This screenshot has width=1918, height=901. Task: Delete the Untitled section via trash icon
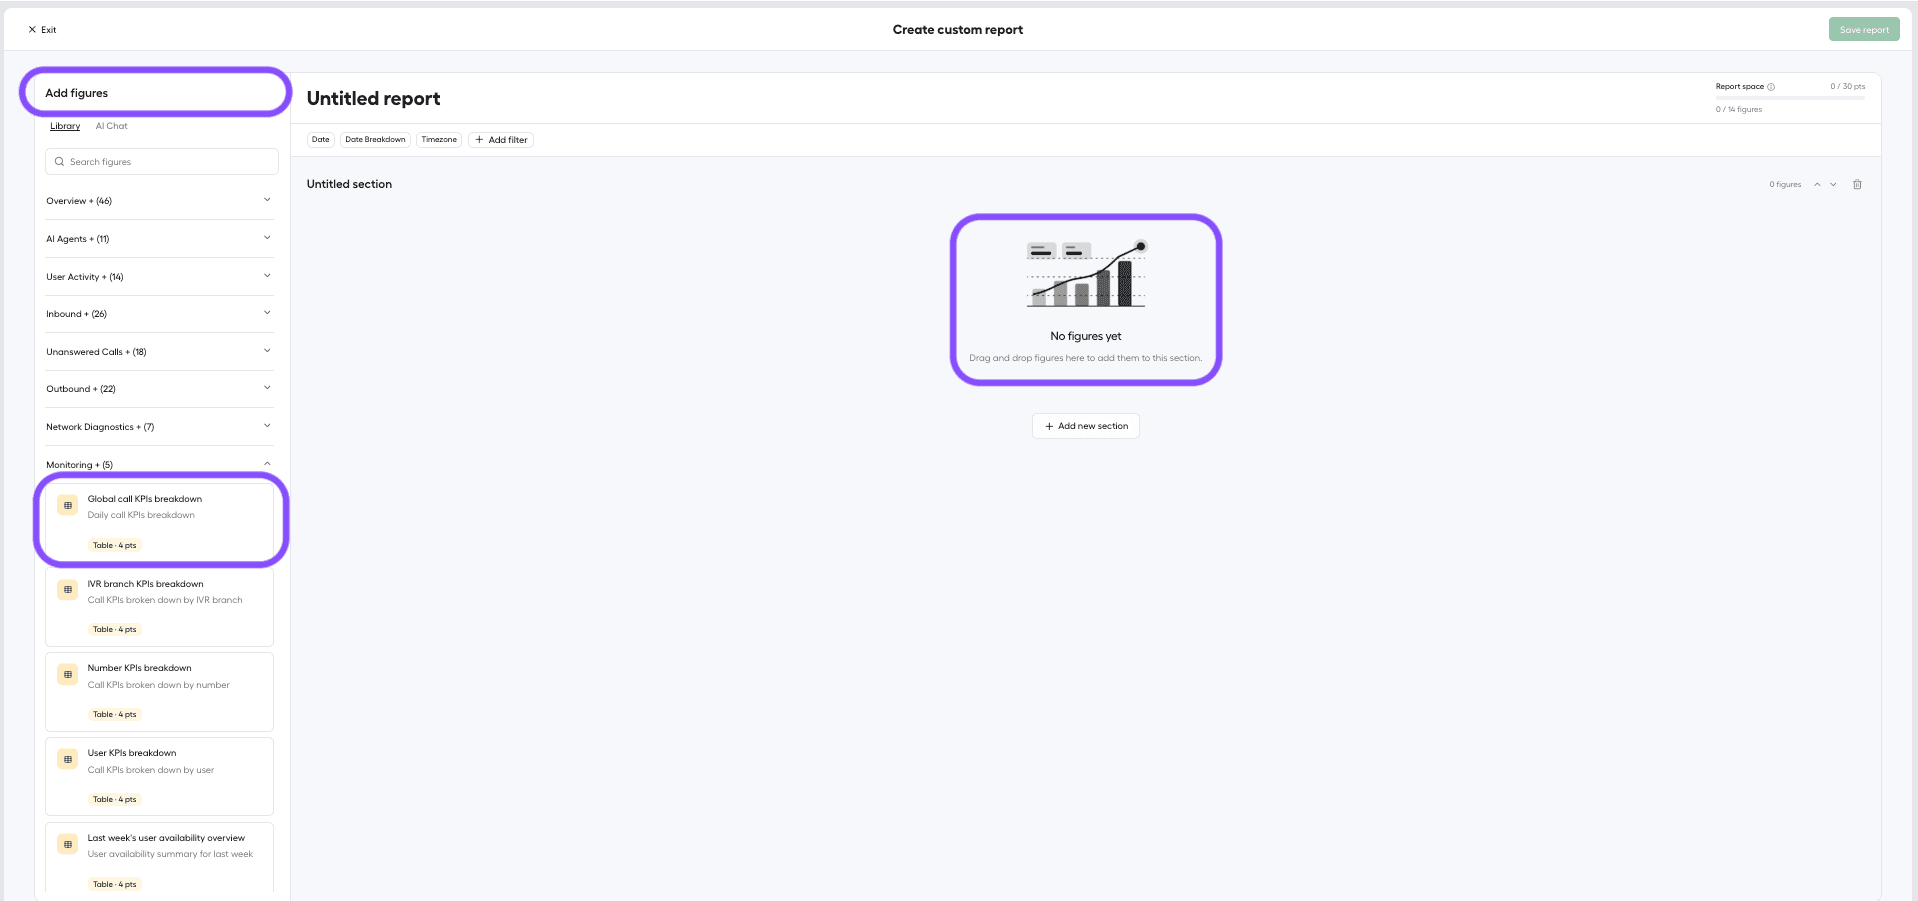tap(1857, 185)
